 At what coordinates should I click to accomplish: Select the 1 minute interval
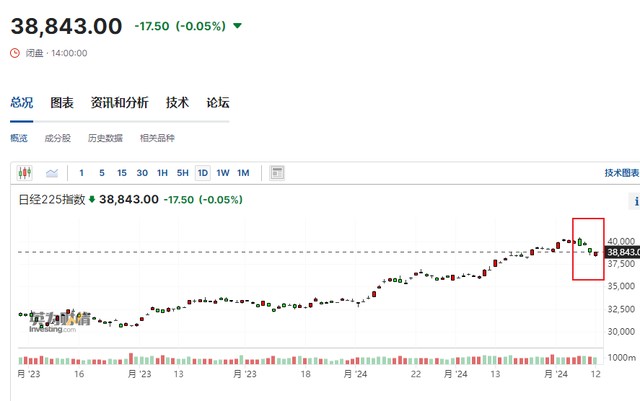point(82,173)
